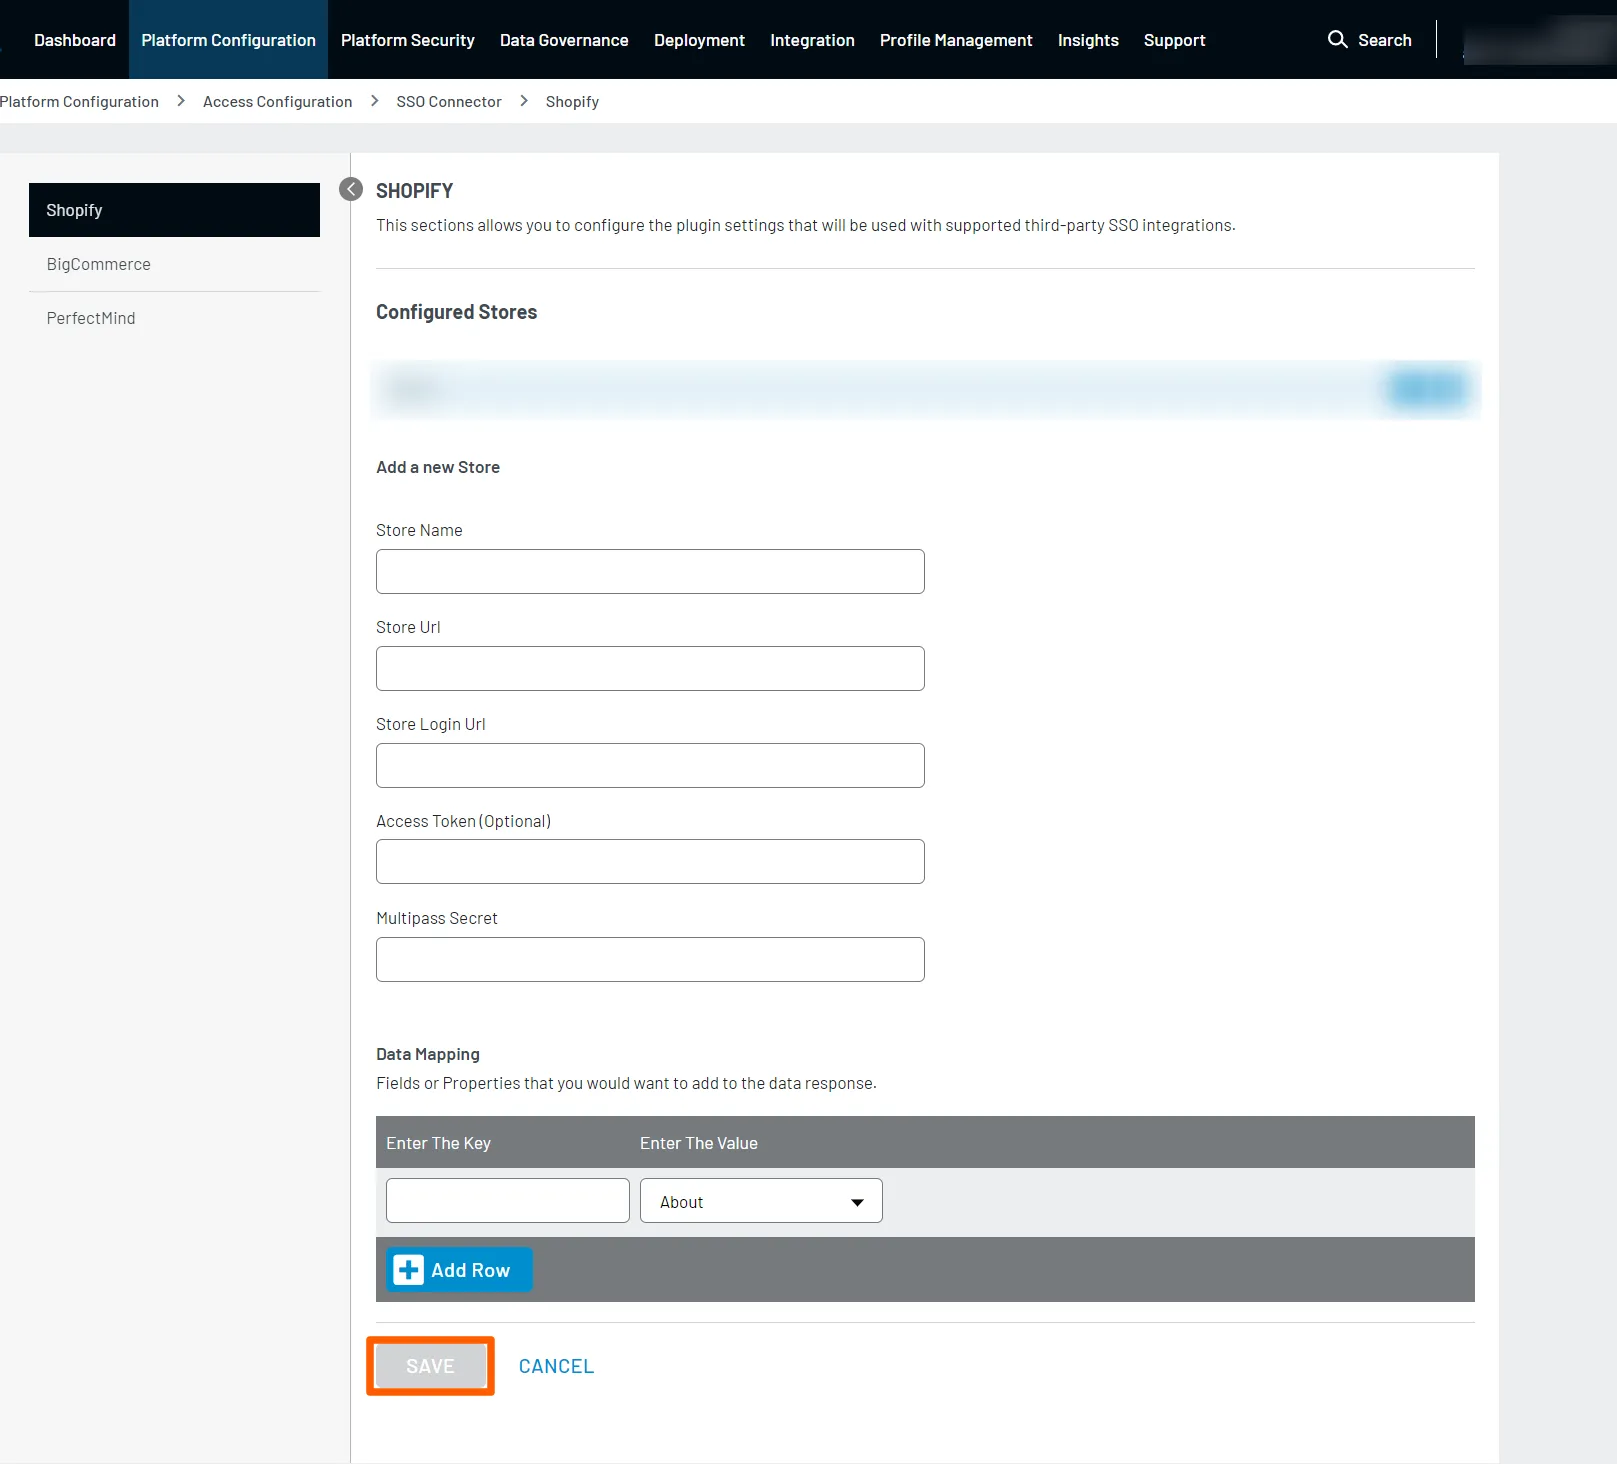Click the Enter The Key column header
Screen dimensions: 1617x1464
point(438,1143)
